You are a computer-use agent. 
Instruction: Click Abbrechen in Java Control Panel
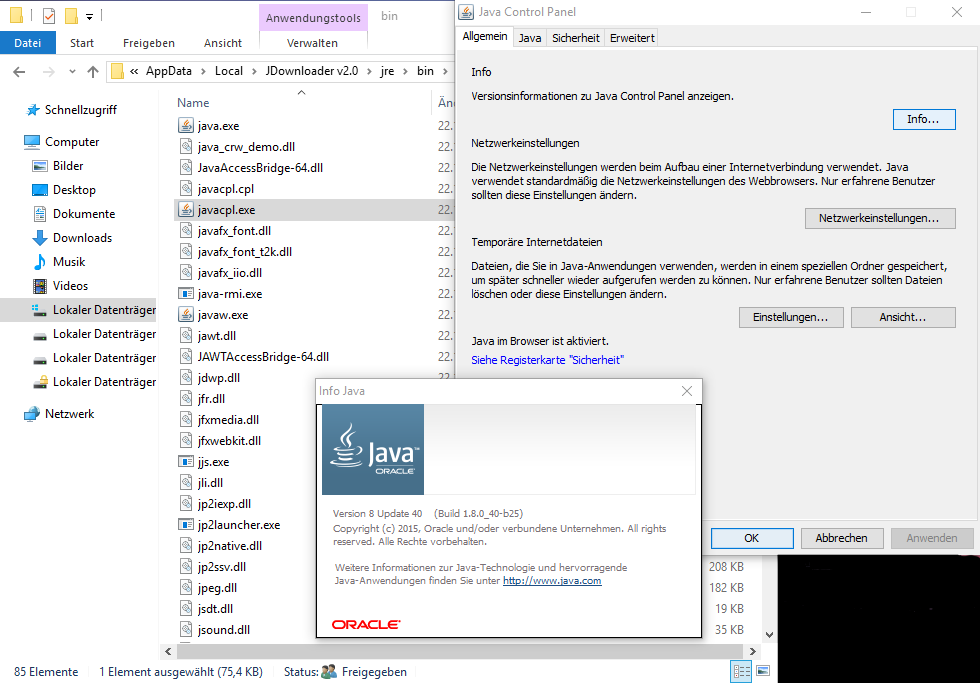(842, 538)
